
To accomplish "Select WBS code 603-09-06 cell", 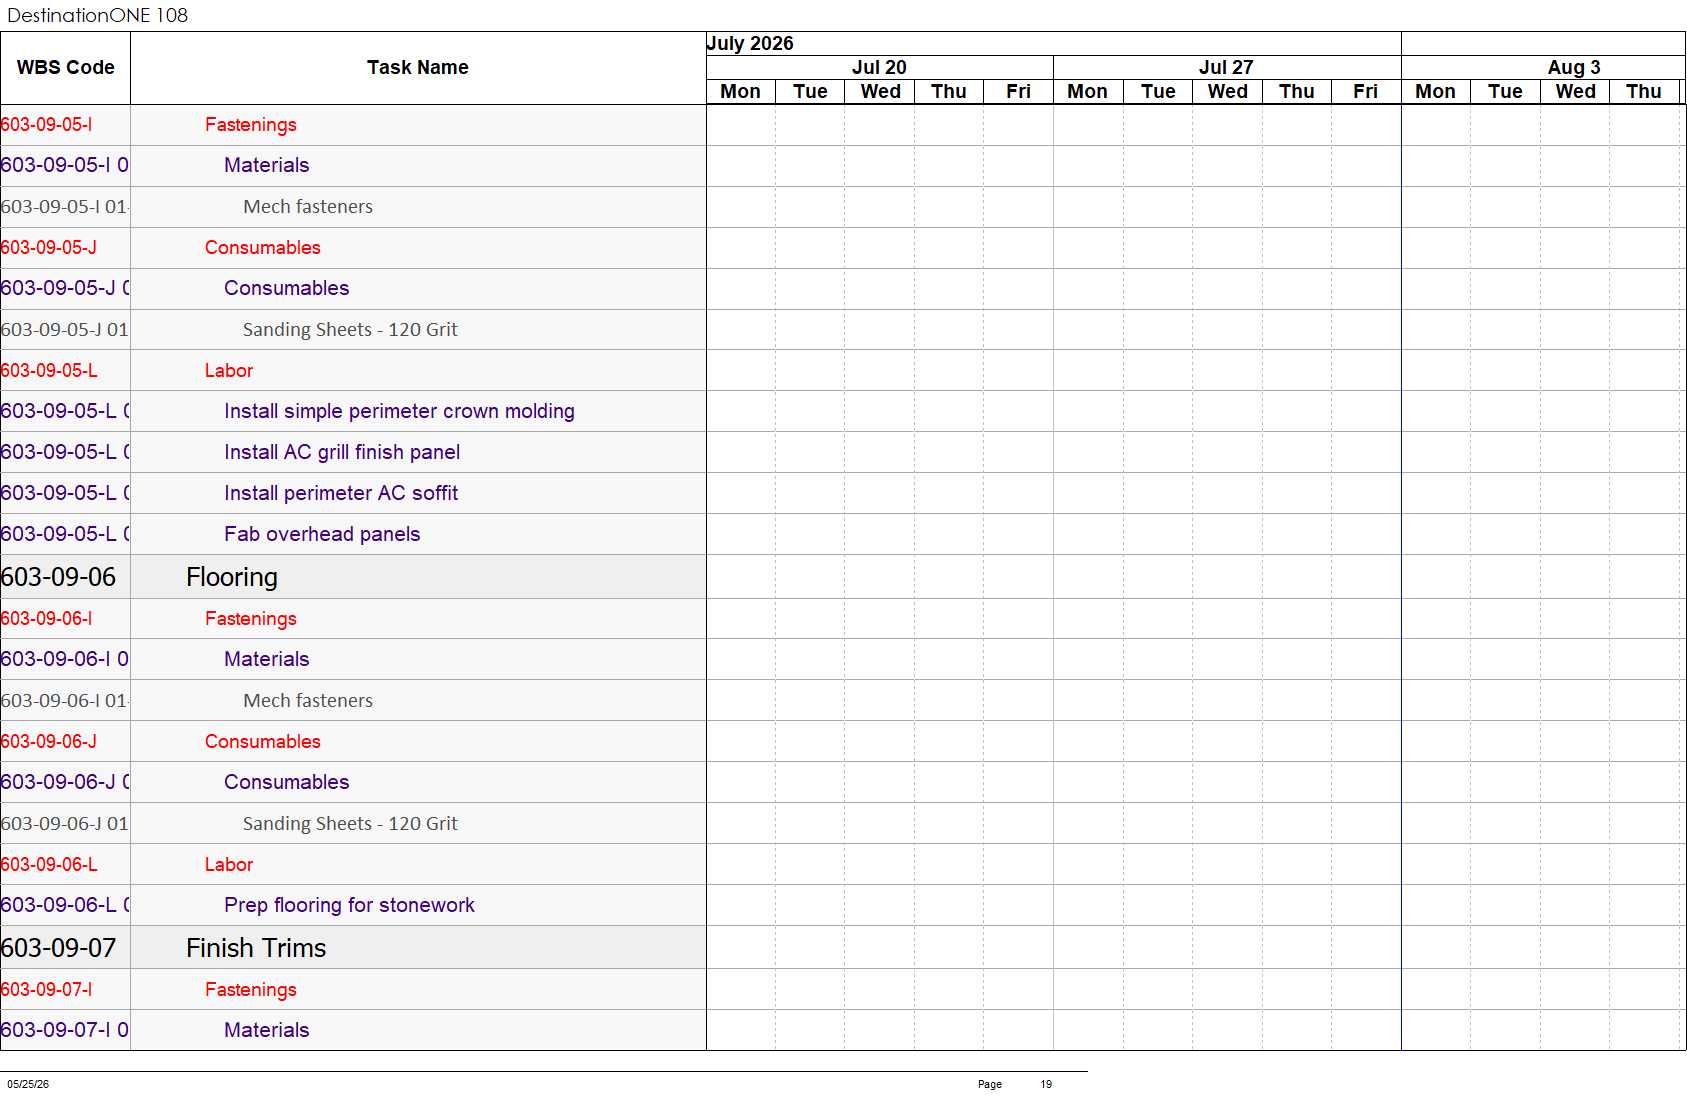I will point(65,577).
